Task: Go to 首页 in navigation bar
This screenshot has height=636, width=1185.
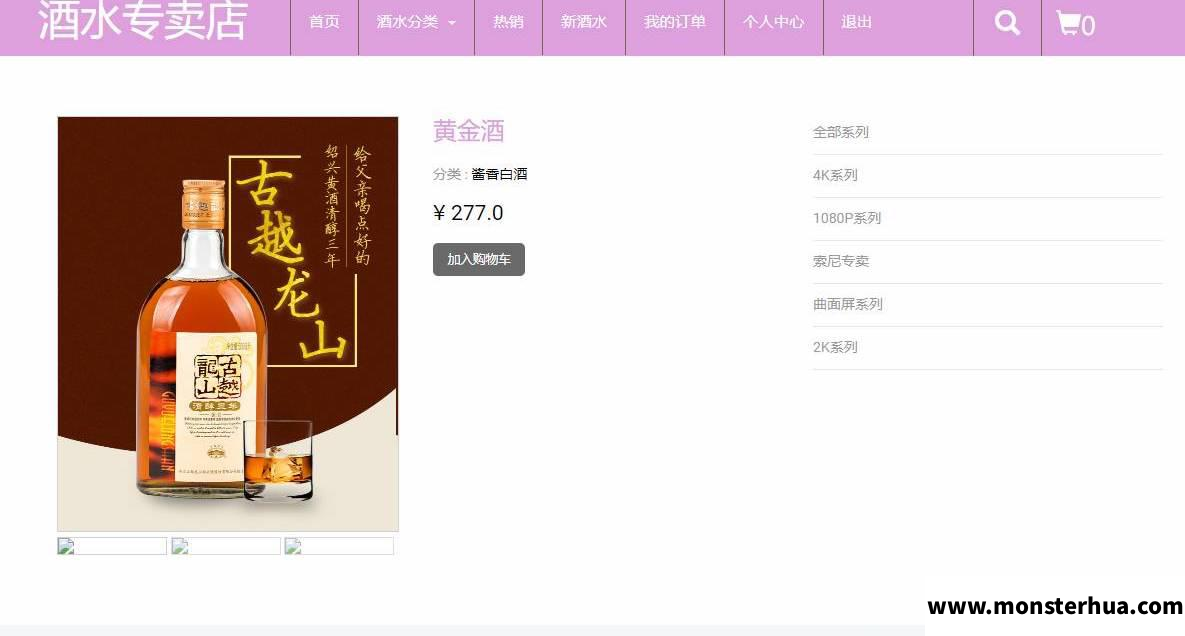Action: (x=324, y=22)
